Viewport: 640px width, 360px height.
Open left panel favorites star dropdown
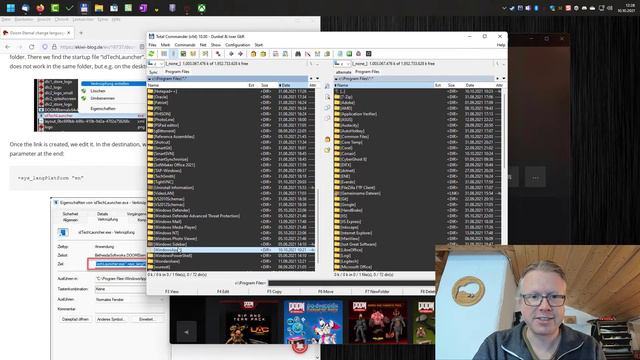pyautogui.click(x=311, y=78)
